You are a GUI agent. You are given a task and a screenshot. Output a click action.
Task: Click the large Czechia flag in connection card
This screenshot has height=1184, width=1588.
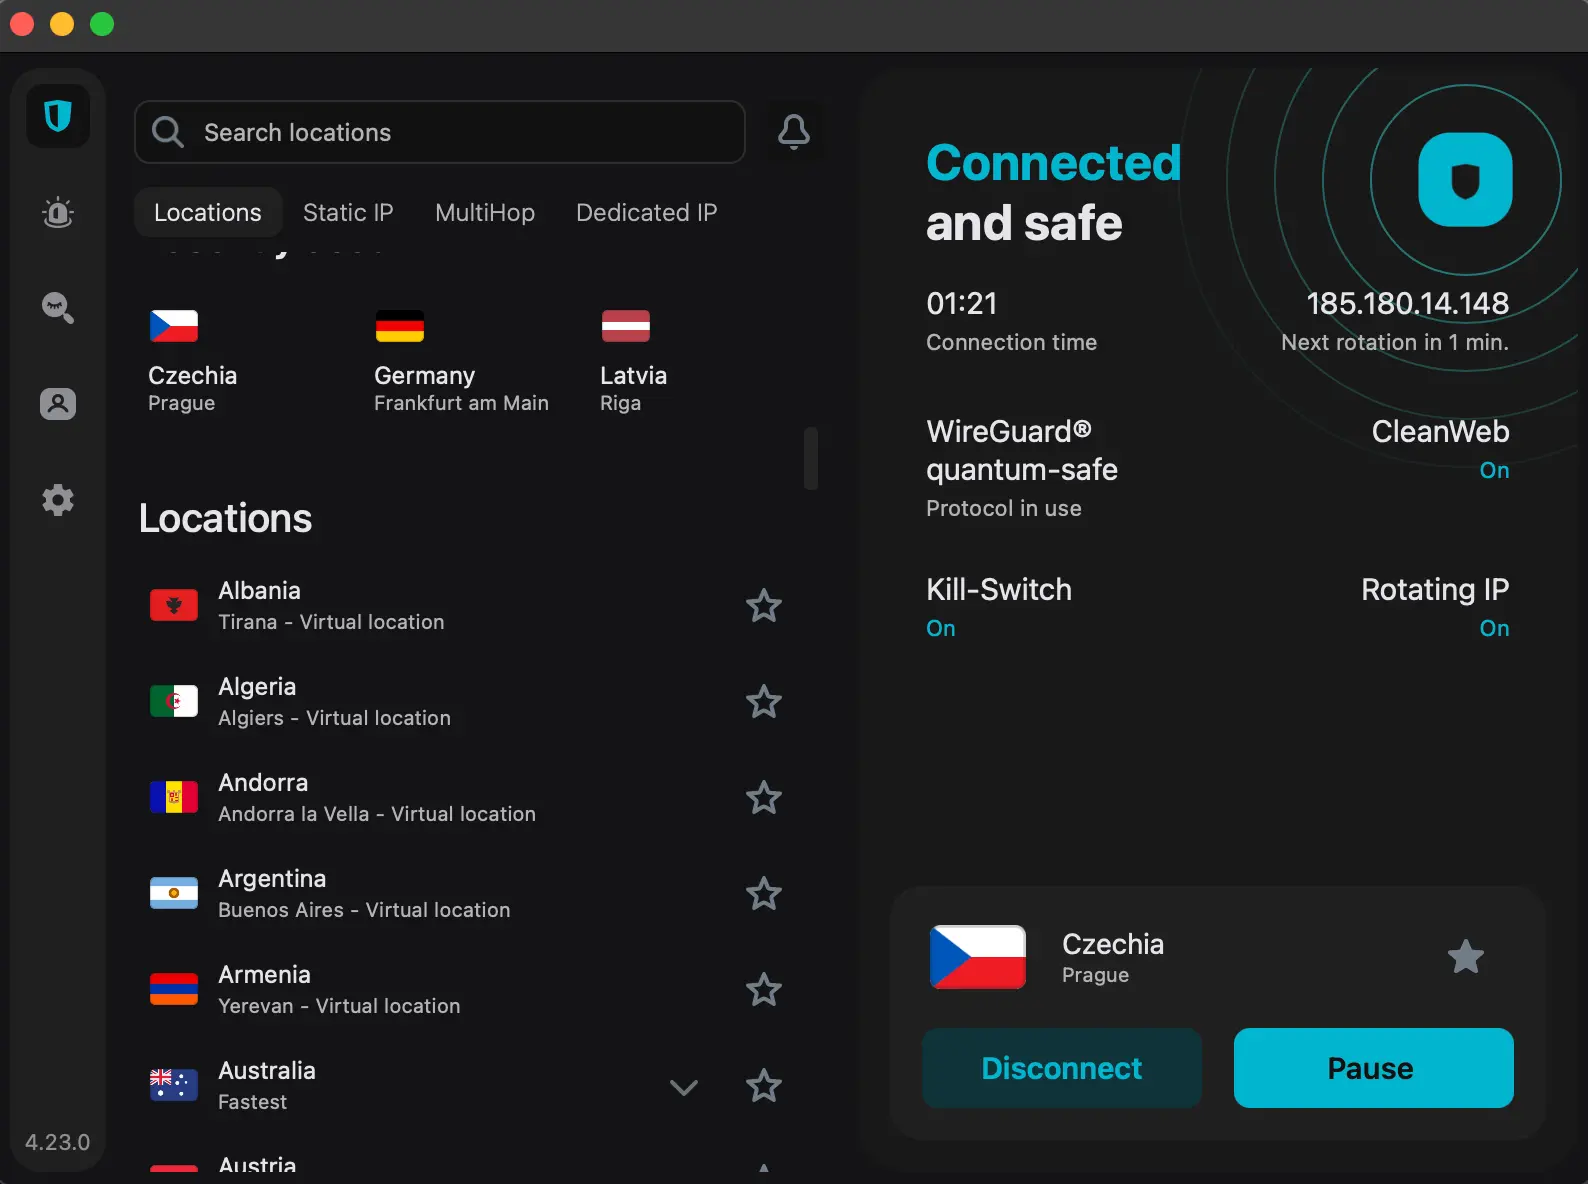tap(978, 957)
